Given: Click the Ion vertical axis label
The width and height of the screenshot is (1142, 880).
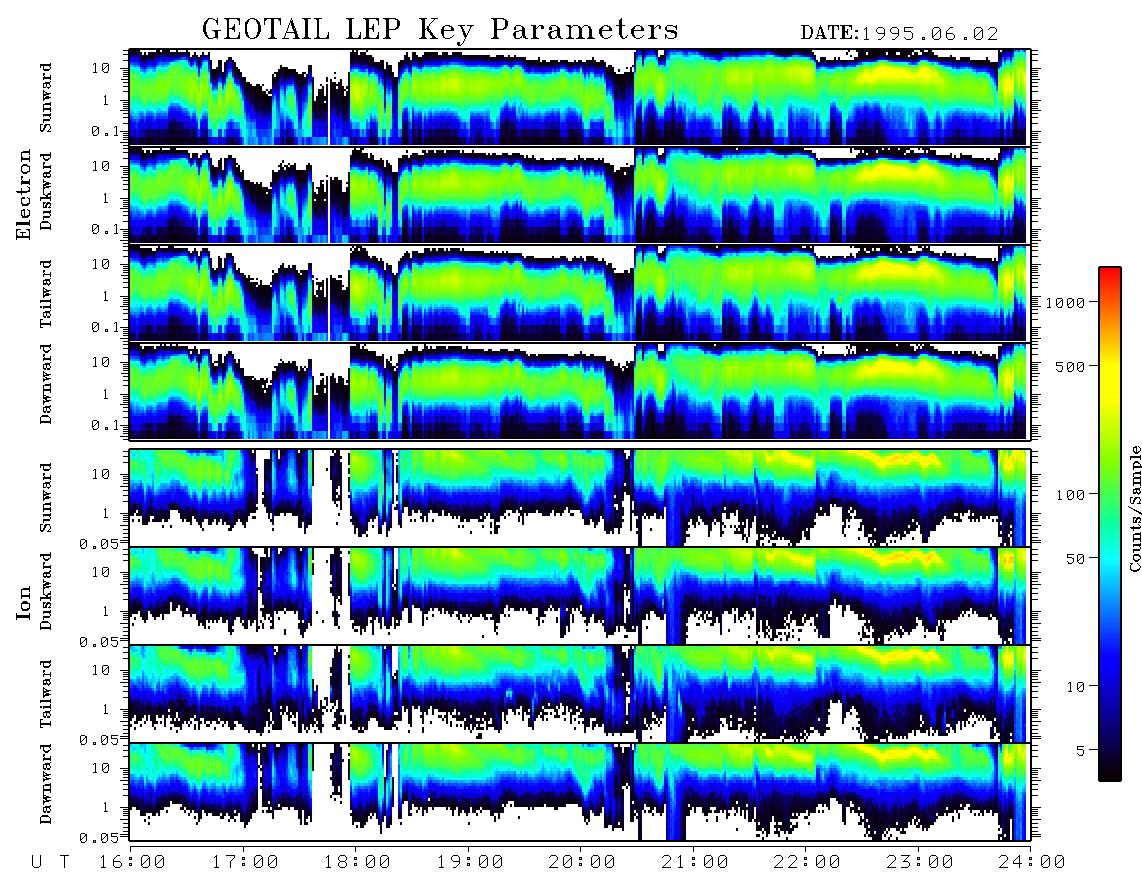Looking at the screenshot, I should point(24,602).
